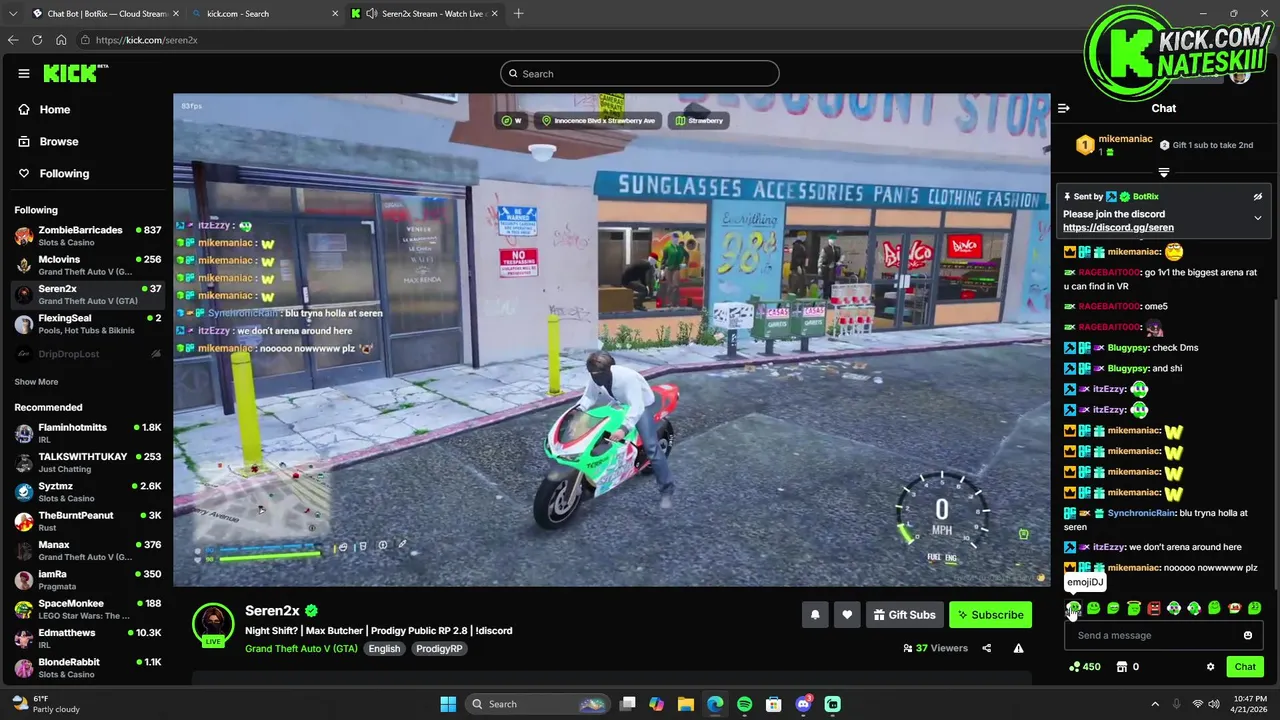Expand the gift leaderboard arrow
This screenshot has width=1280, height=720.
(1164, 173)
